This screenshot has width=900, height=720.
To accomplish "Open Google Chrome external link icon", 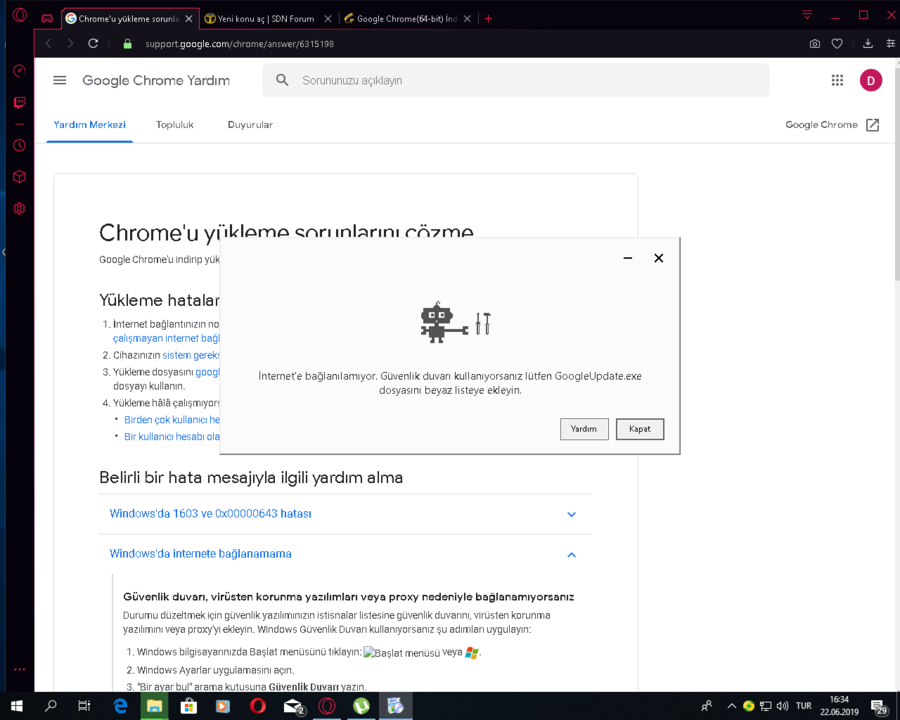I will pos(872,125).
